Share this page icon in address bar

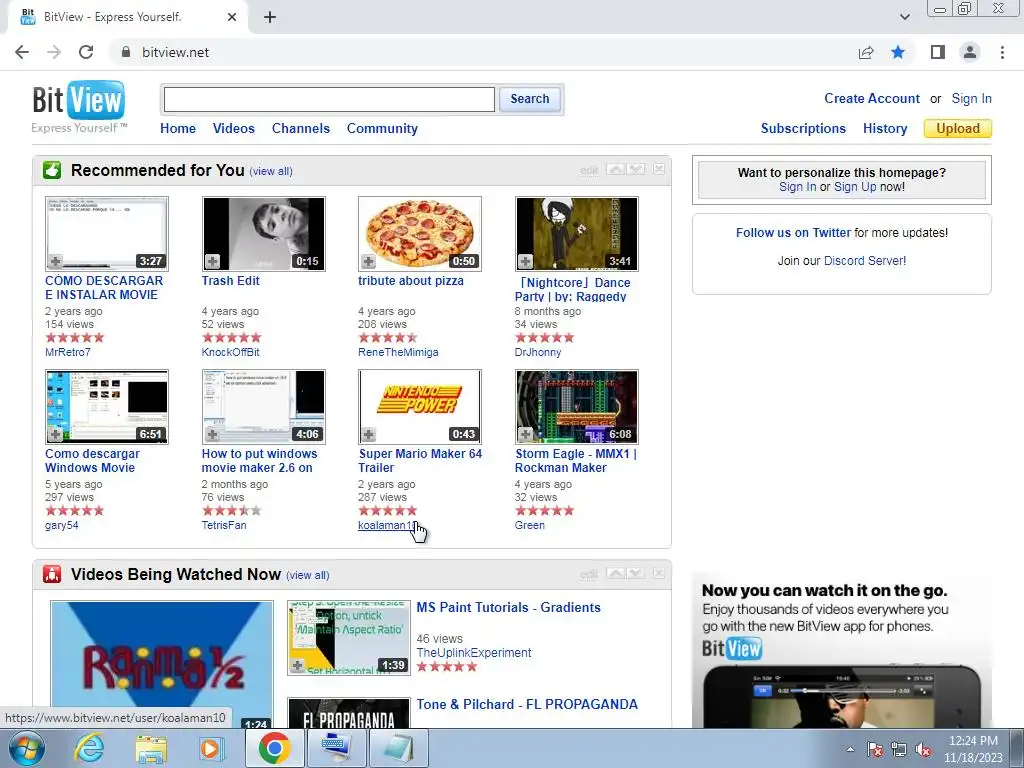[x=866, y=52]
